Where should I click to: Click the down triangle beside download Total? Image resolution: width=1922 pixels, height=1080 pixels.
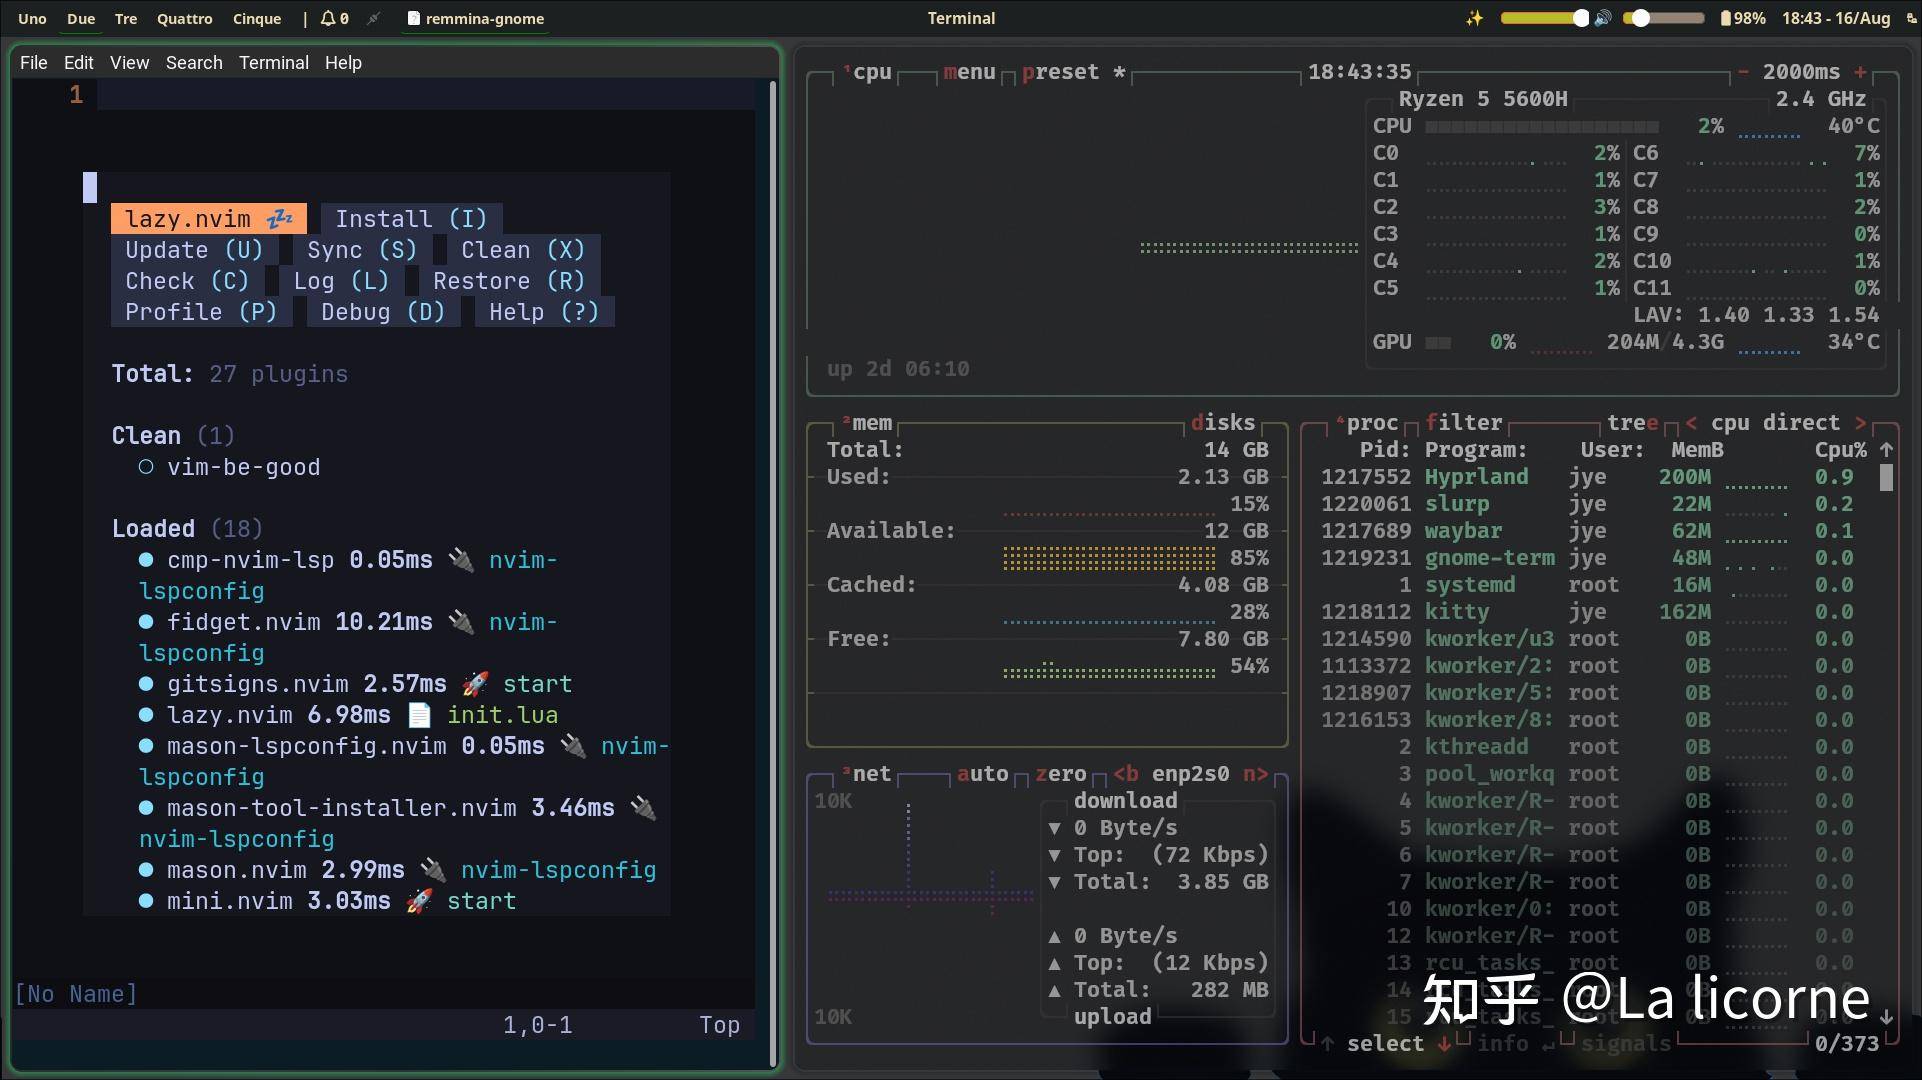[1054, 882]
